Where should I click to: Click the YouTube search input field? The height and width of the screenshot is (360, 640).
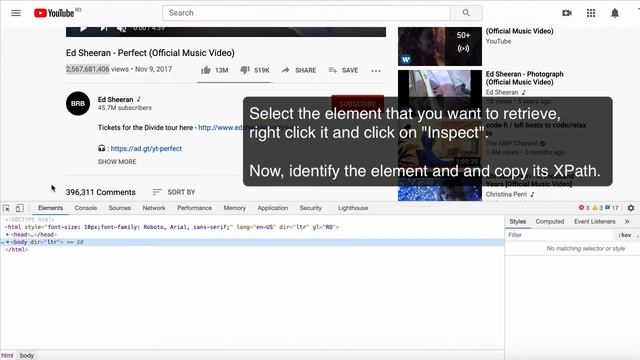pyautogui.click(x=307, y=13)
